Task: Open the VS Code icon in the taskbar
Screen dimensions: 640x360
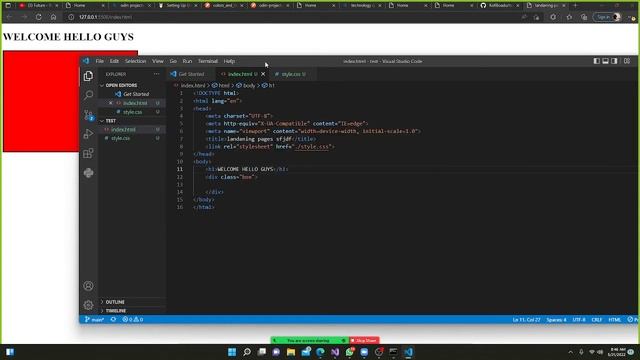Action: 409,352
